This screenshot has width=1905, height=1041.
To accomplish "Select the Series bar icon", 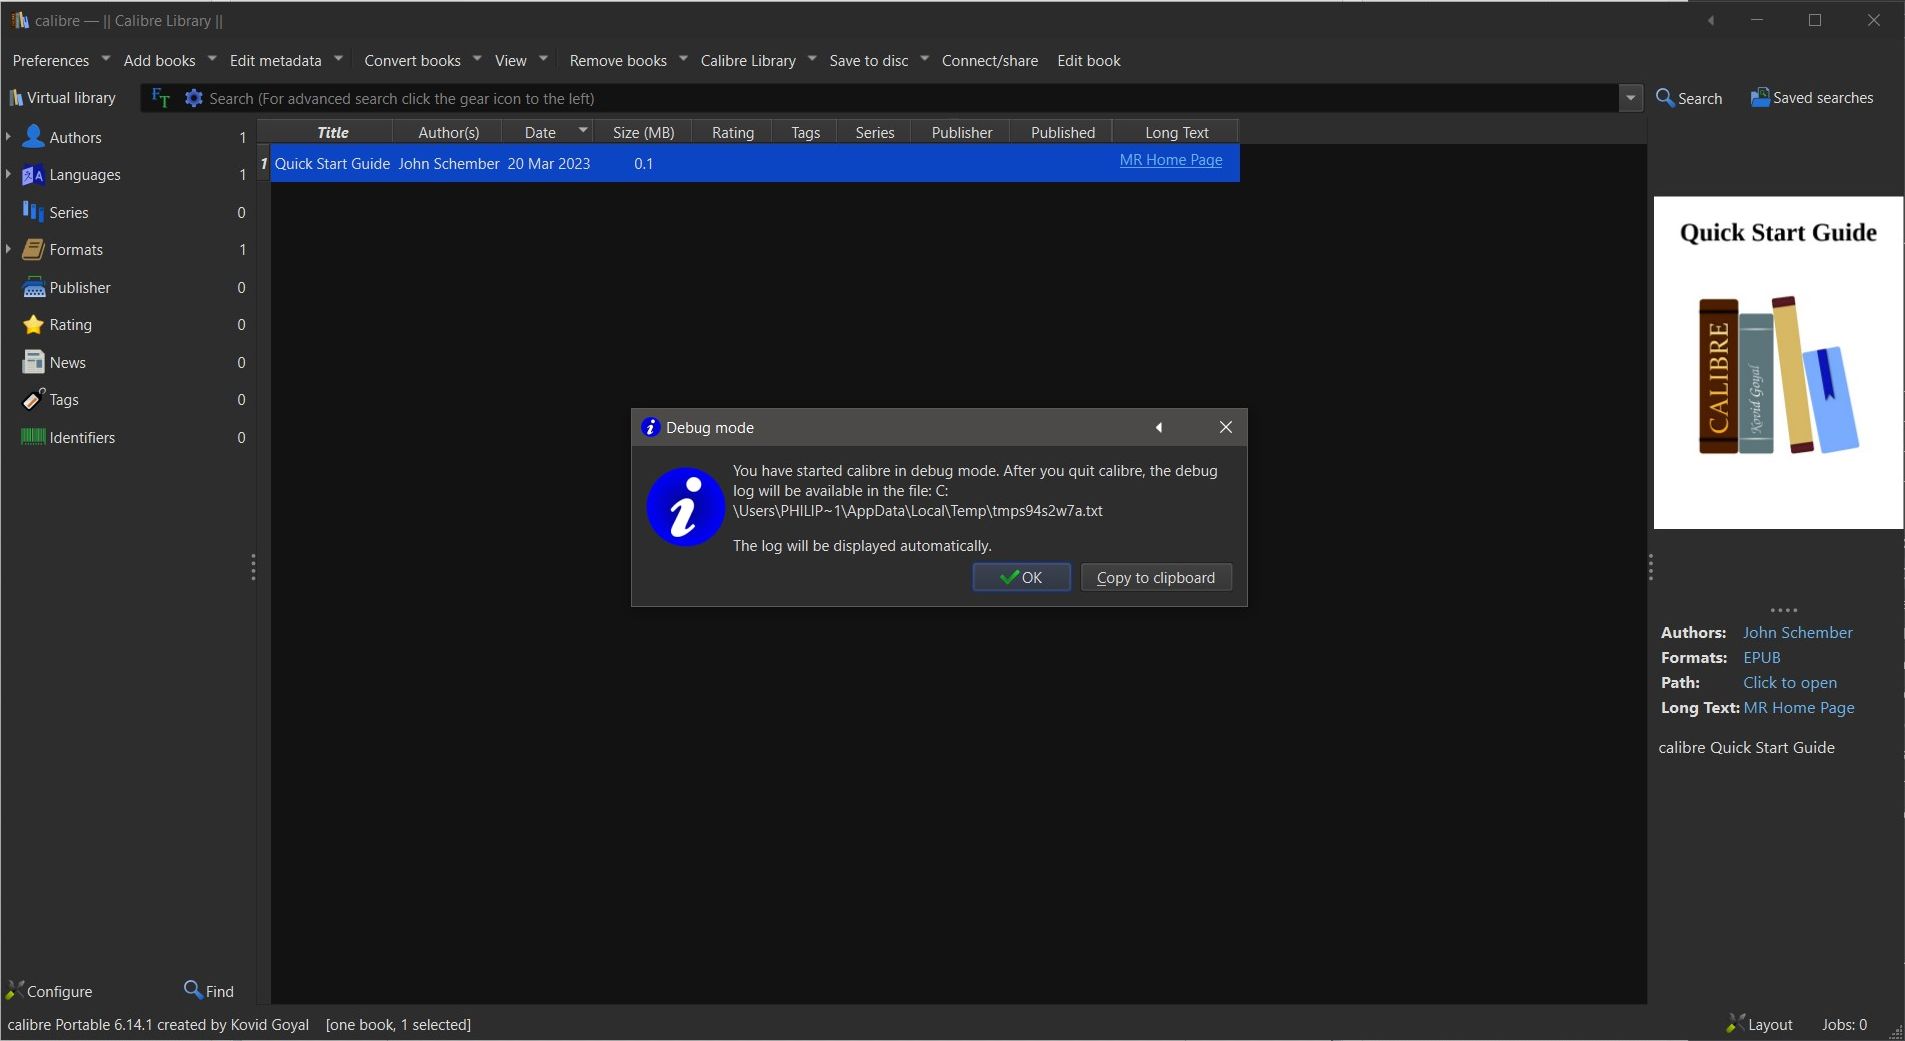I will [x=34, y=212].
